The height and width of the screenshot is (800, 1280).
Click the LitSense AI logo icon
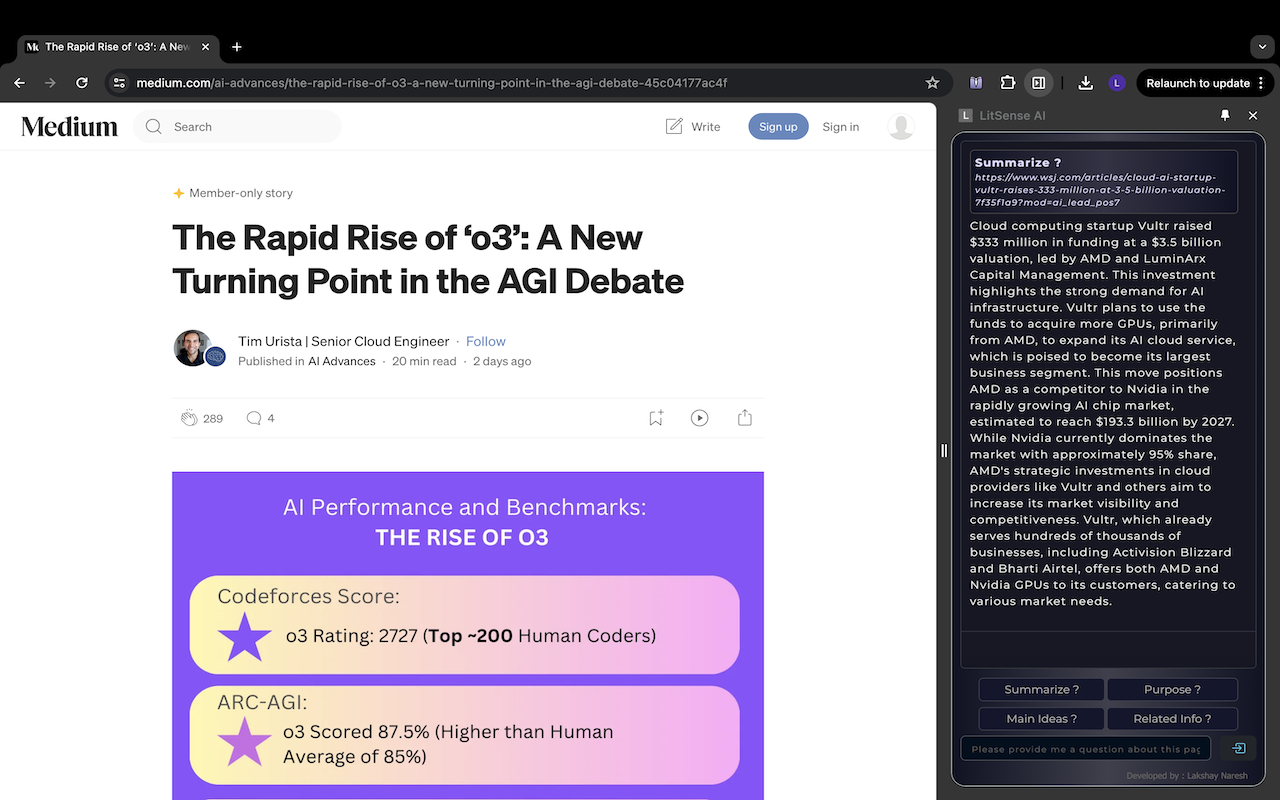pos(965,115)
